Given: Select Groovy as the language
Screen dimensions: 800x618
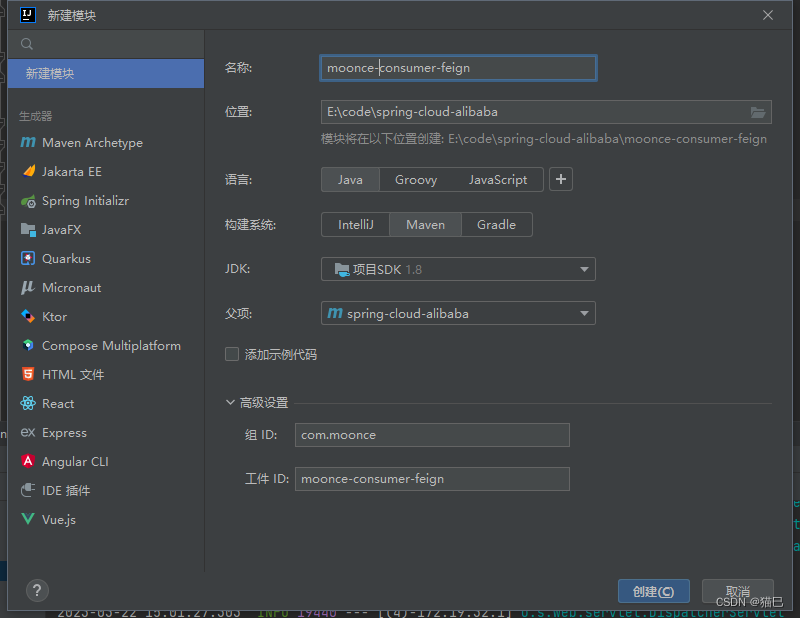Looking at the screenshot, I should click(416, 180).
